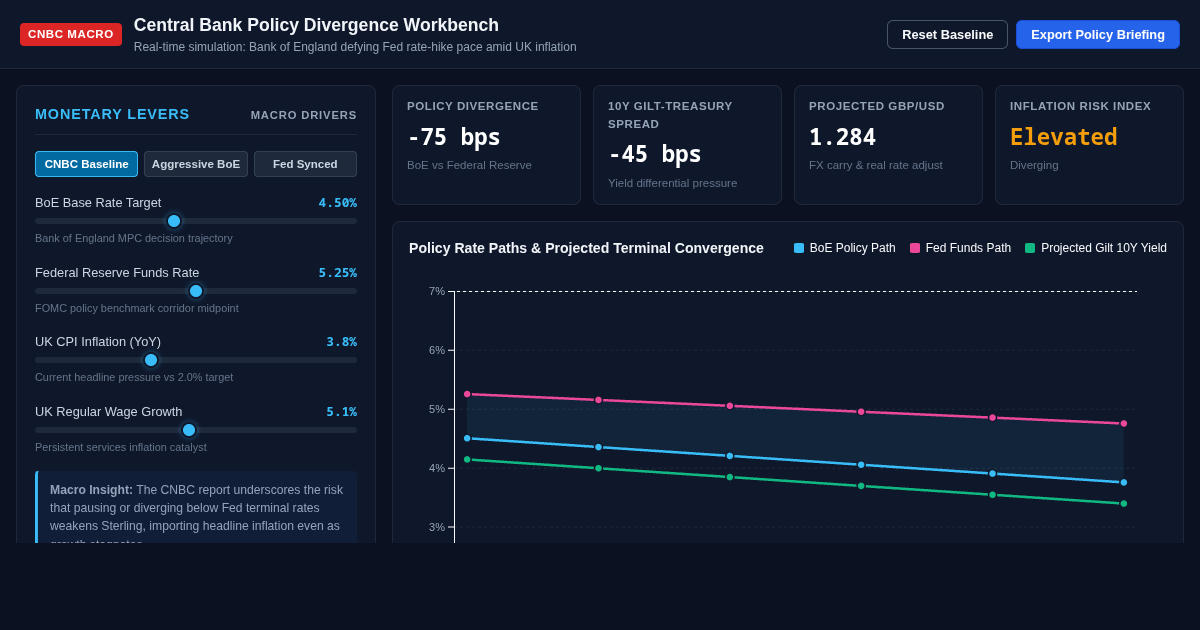Click the 7% y-axis label

437,291
